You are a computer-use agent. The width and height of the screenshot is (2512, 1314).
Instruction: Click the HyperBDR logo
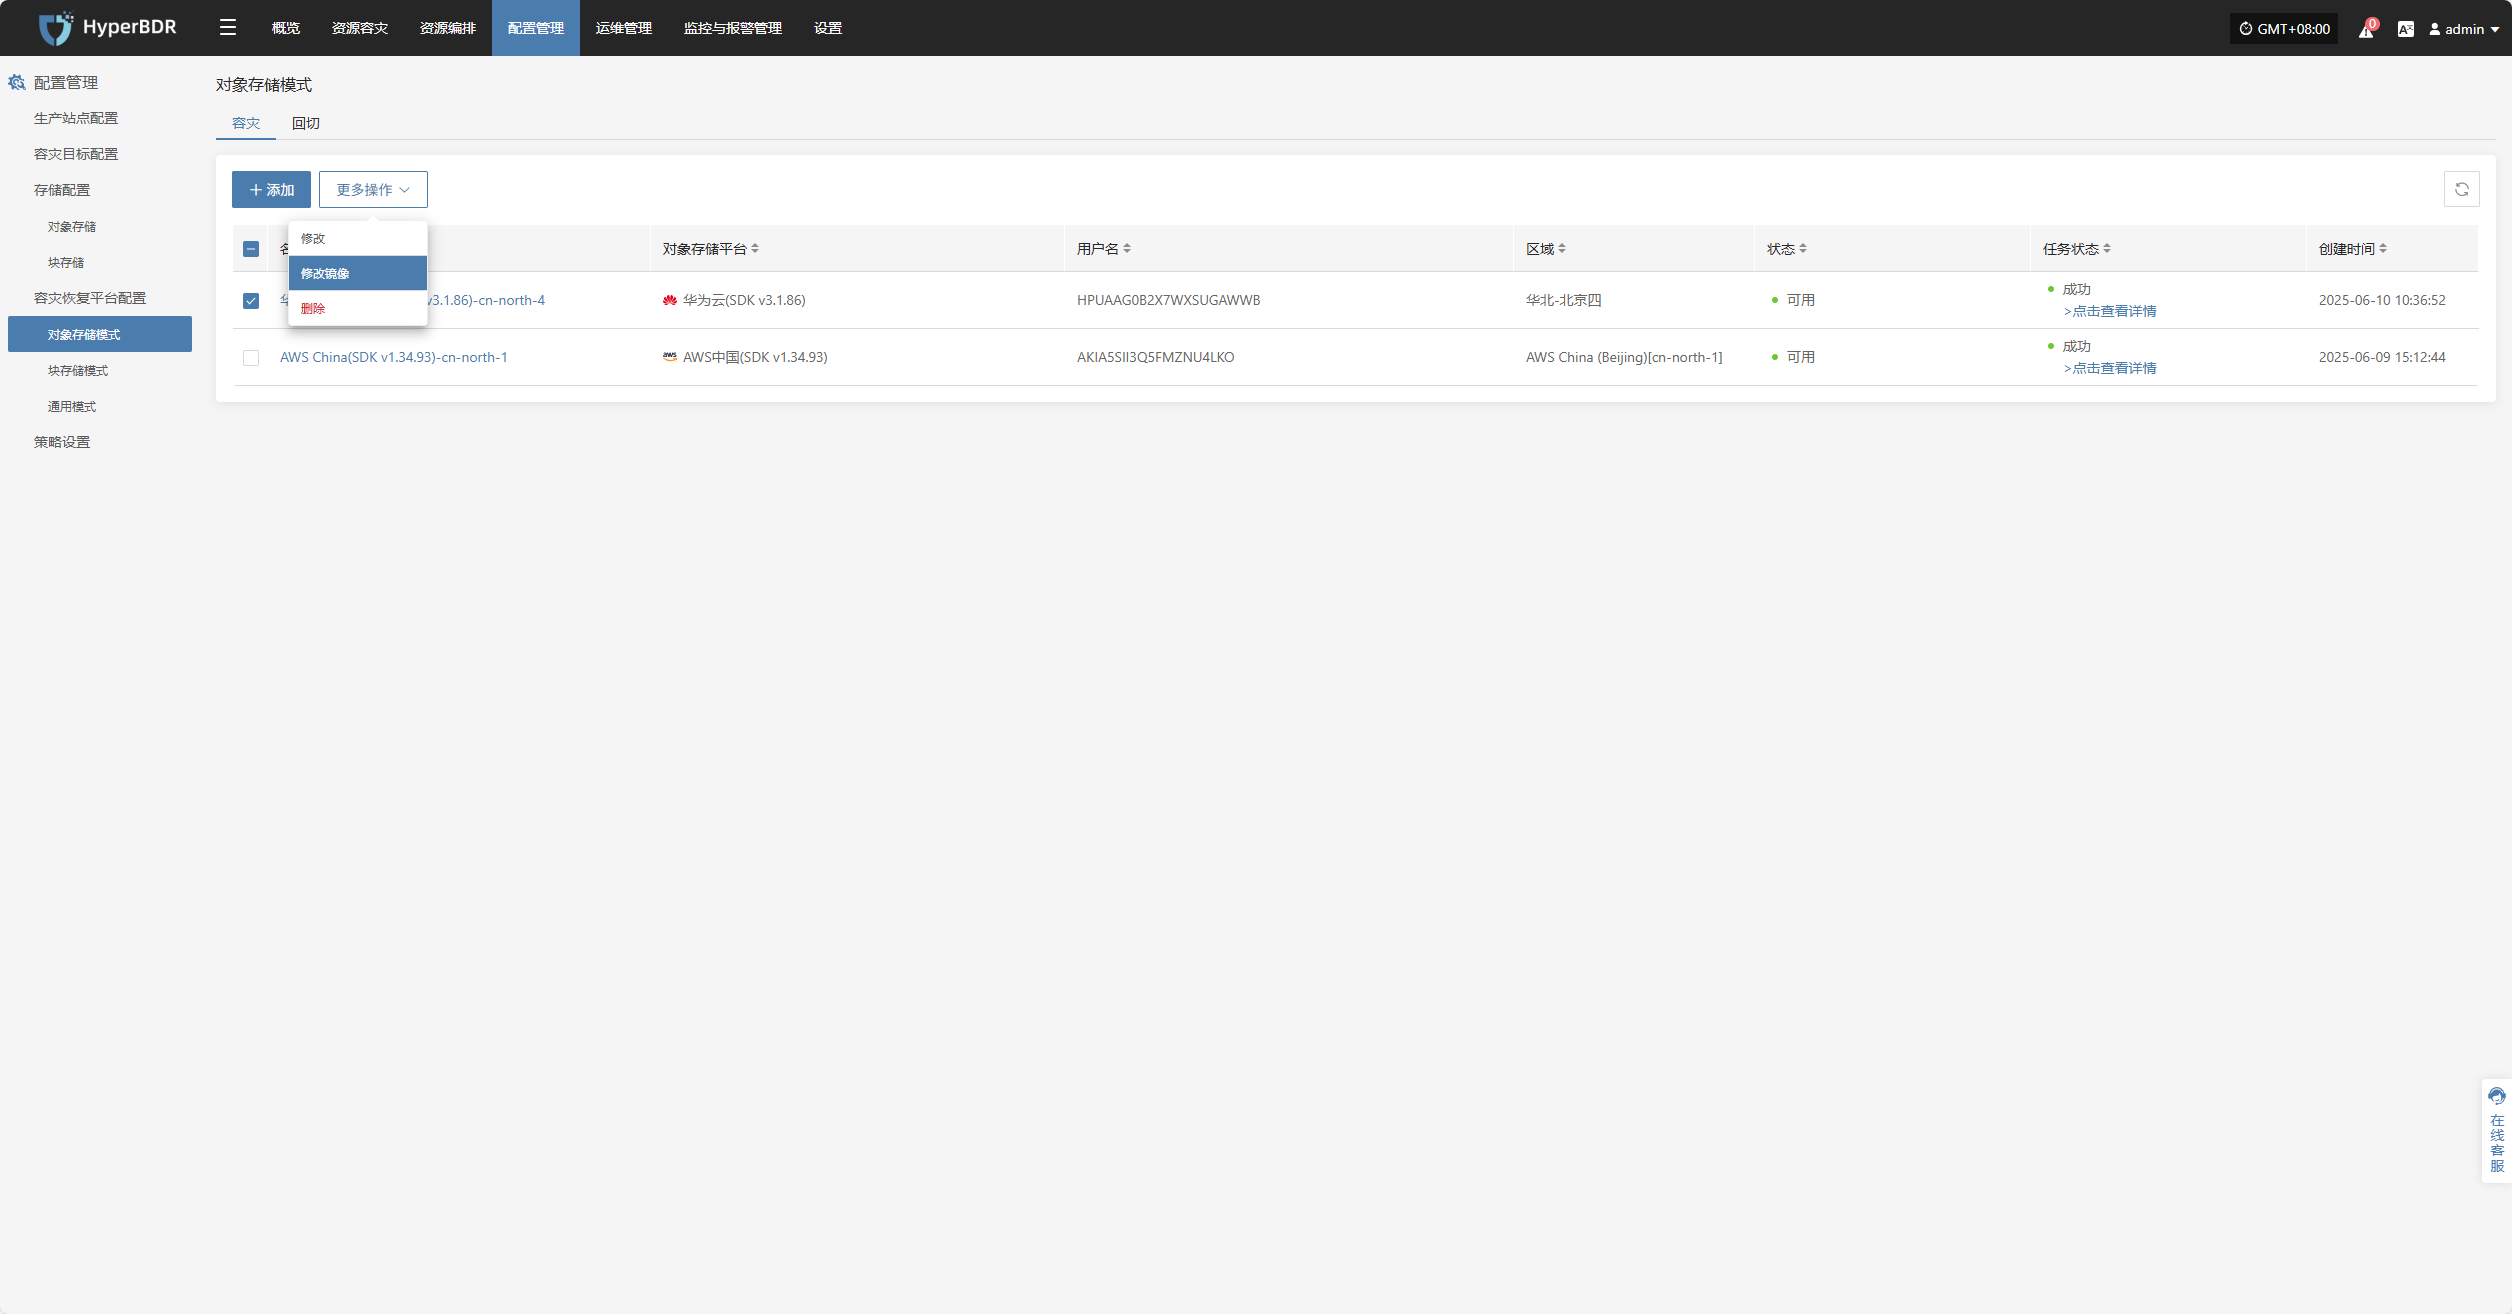[107, 28]
